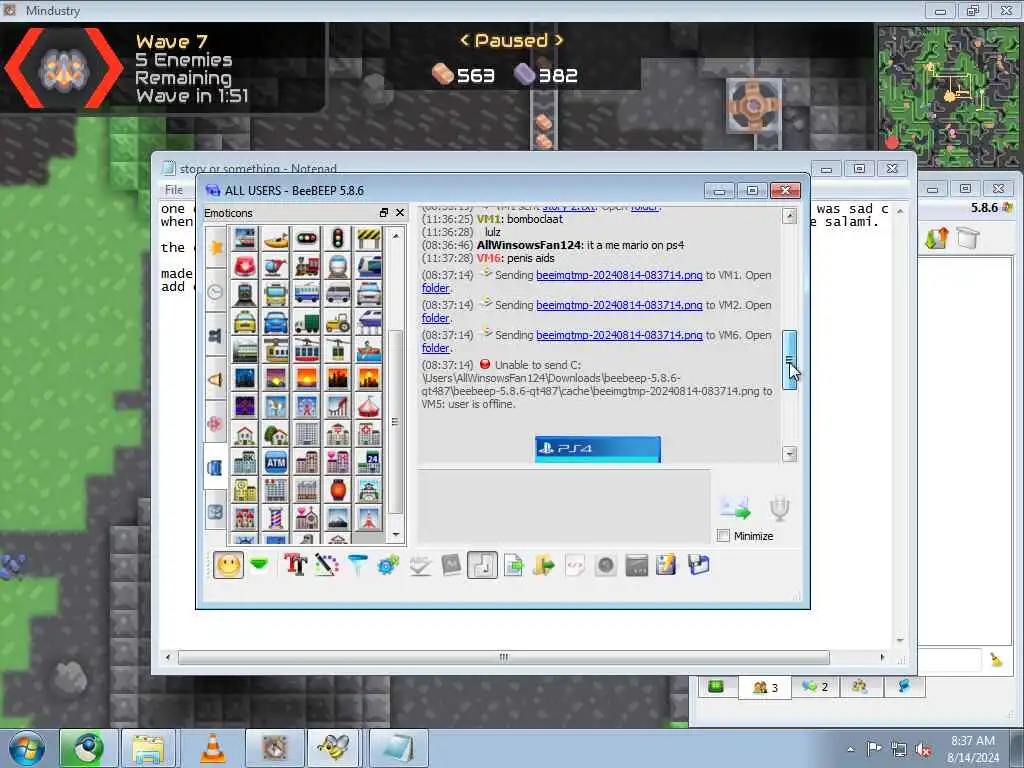Viewport: 1024px width, 768px height.
Task: Insert the steam locomotive emoticon
Action: click(x=307, y=266)
